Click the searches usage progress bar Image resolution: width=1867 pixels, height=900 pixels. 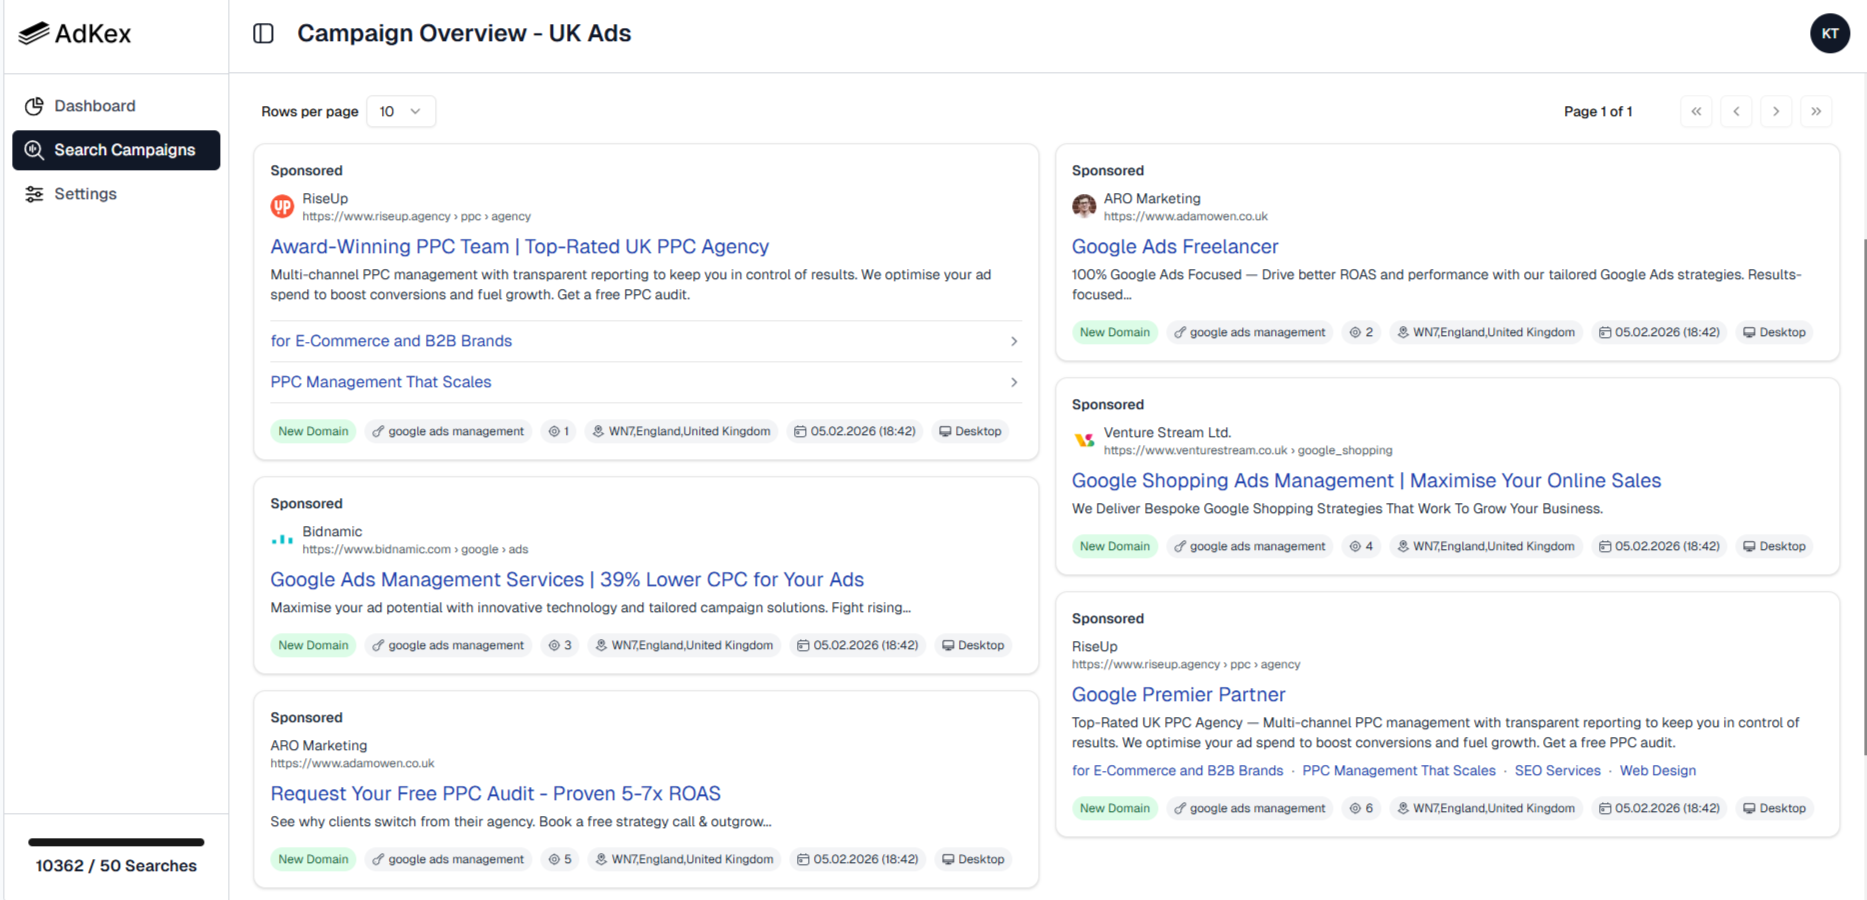pos(116,842)
